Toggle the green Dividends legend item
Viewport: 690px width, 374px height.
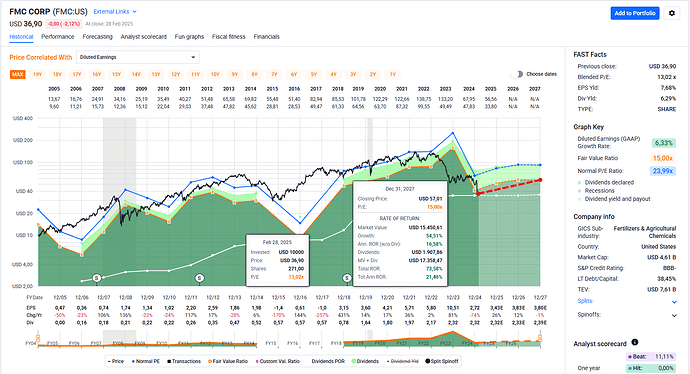365,361
